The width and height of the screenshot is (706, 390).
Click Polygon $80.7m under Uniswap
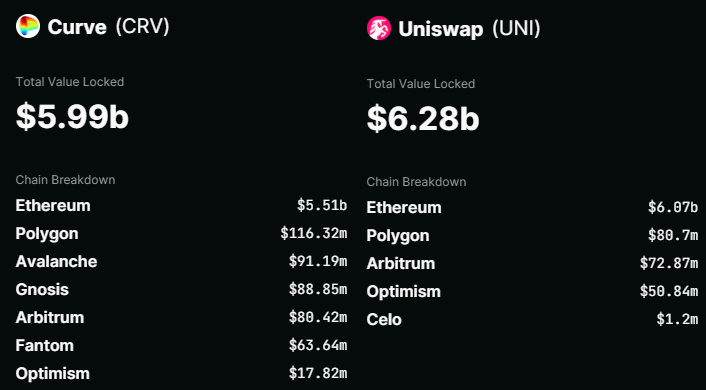[532, 236]
